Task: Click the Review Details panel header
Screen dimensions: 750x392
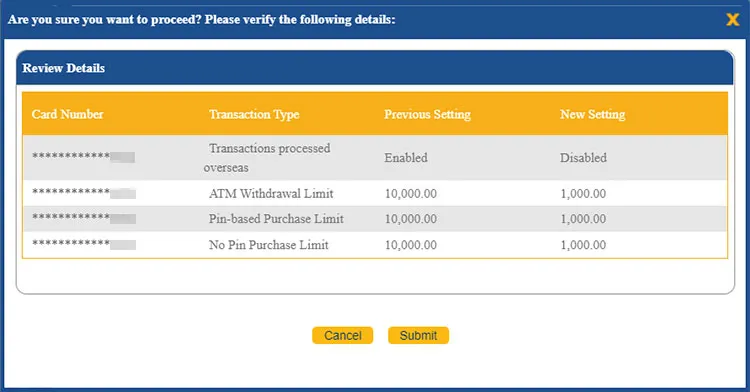Action: click(375, 68)
